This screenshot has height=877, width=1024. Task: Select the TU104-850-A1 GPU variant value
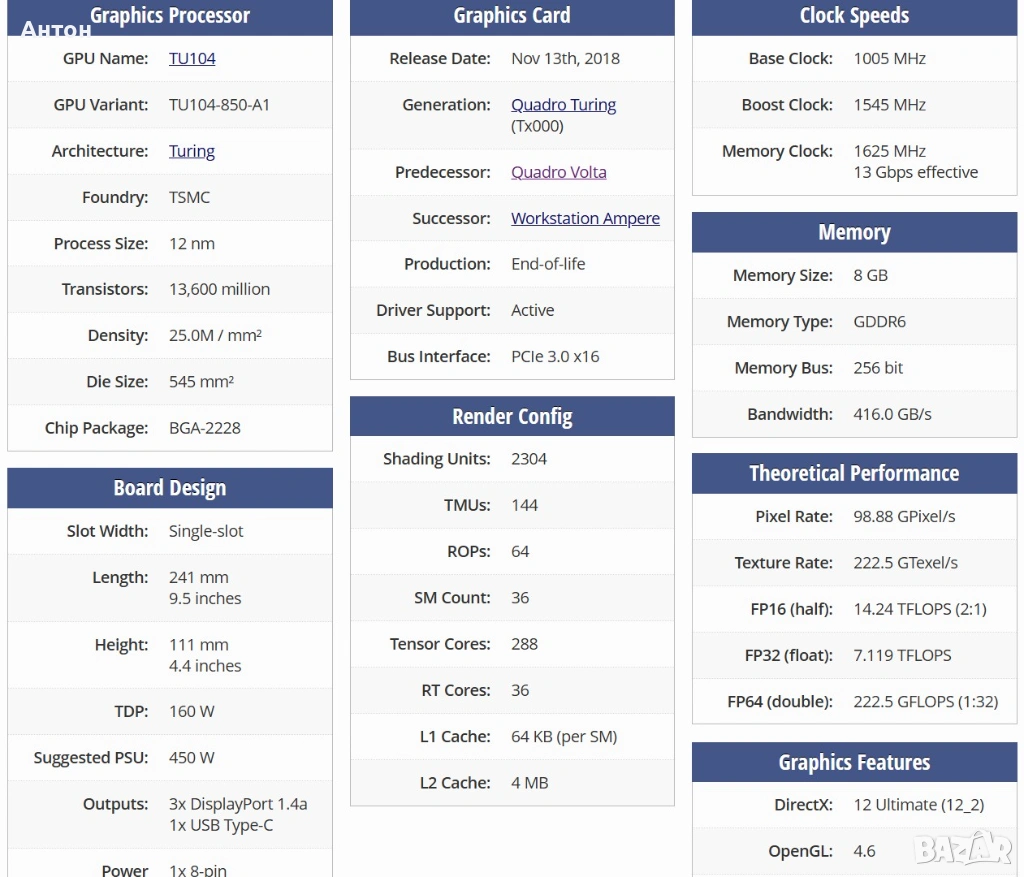[219, 104]
